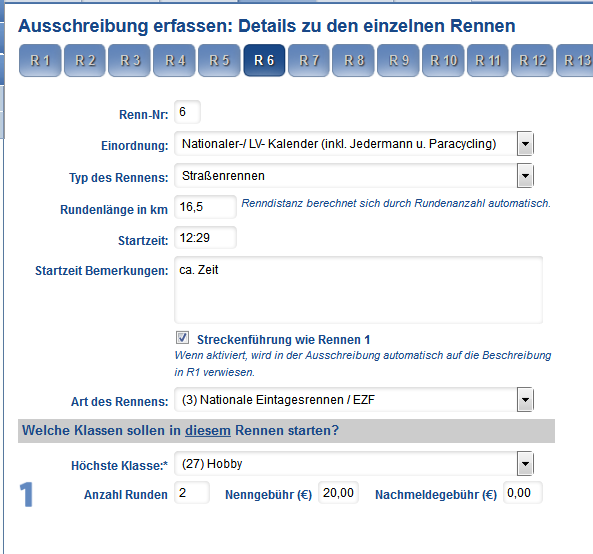Viewport: 593px width, 554px height.
Task: Select the Anzahl Runden input field
Action: click(x=192, y=493)
